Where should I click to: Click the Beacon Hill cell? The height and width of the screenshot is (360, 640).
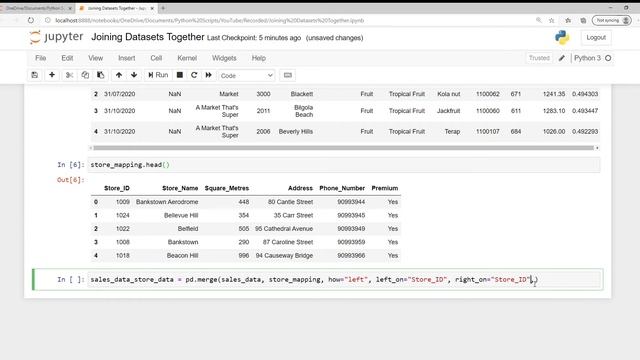(182, 256)
